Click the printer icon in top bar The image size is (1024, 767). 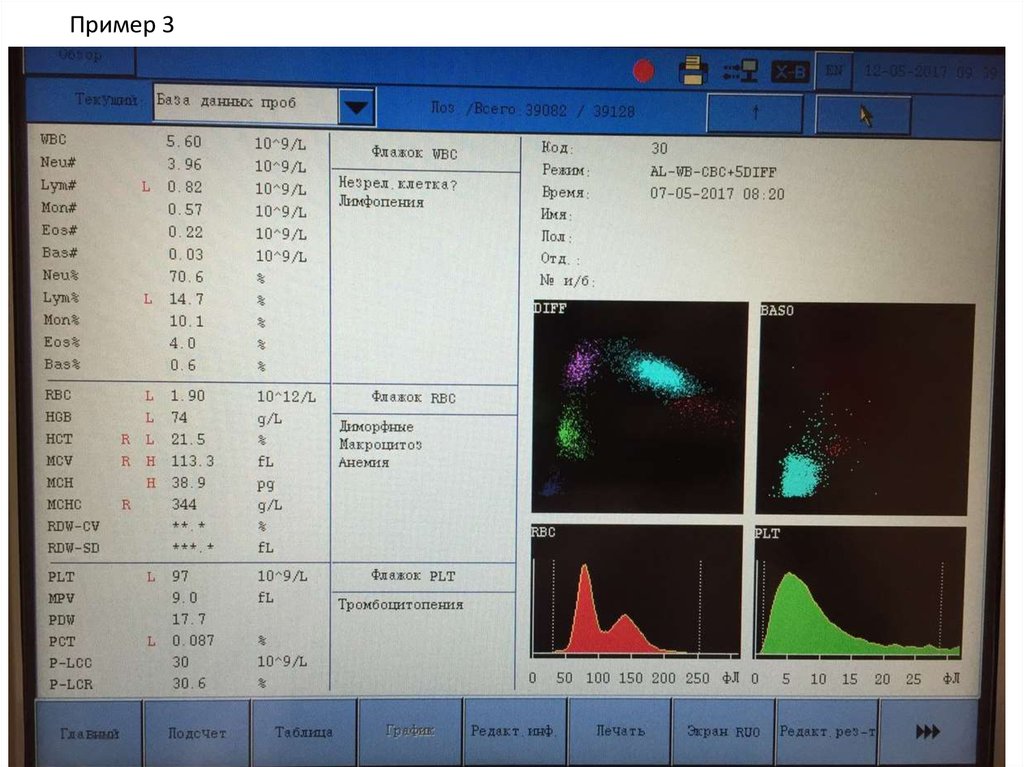tap(693, 71)
